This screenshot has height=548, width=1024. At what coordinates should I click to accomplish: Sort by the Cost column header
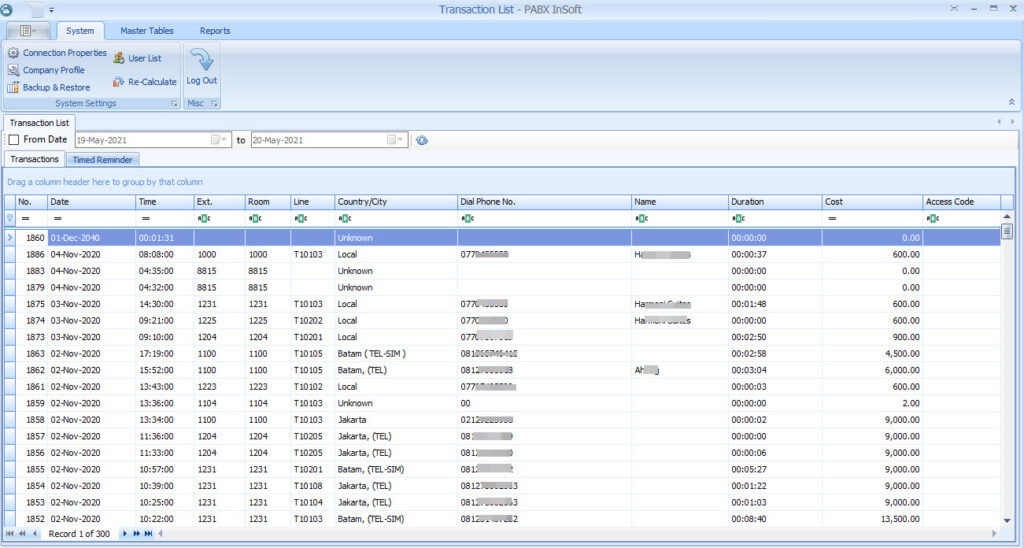(871, 202)
